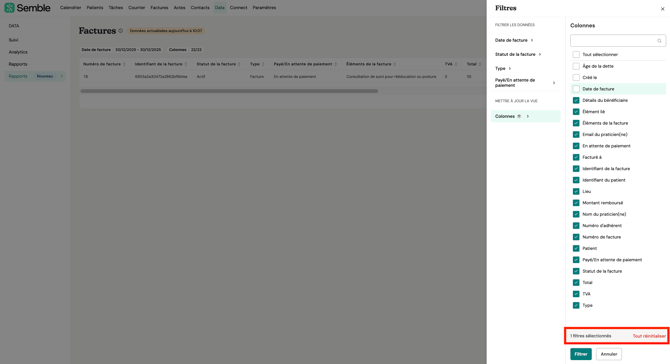
Task: Click the Colonnes 22/22 chip
Action: [x=185, y=50]
